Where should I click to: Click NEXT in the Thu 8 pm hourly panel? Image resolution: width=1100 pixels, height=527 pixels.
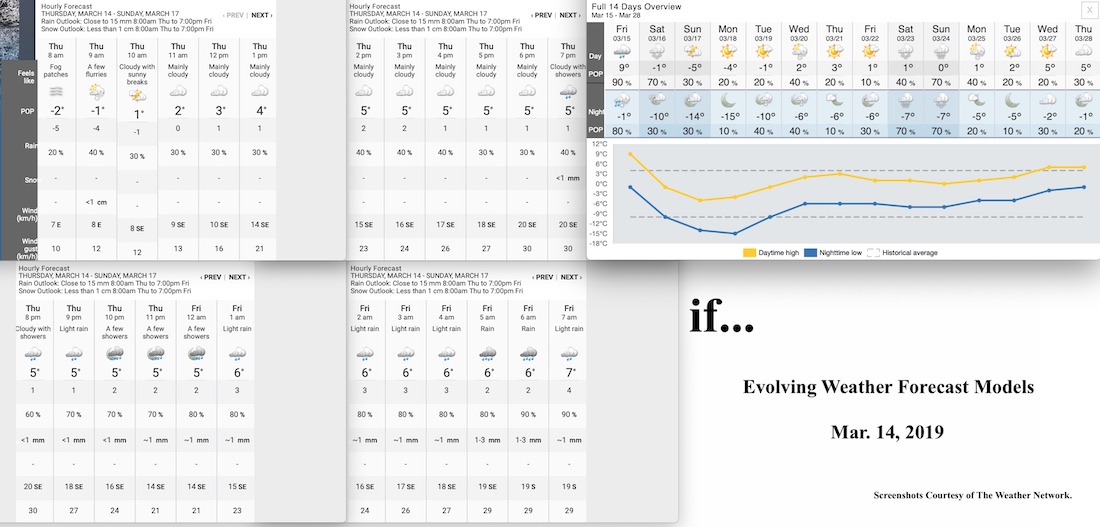(x=239, y=277)
